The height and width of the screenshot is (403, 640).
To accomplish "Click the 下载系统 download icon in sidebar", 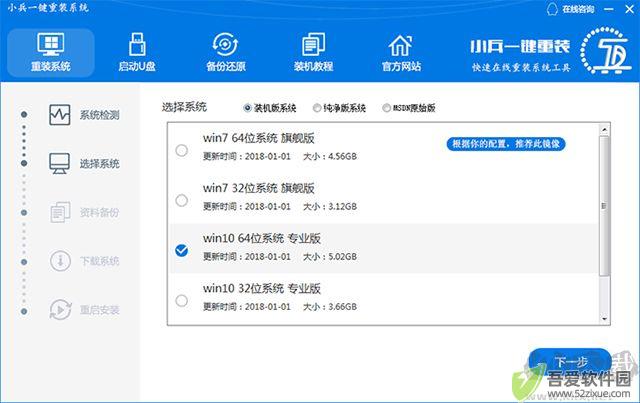I will (60, 261).
